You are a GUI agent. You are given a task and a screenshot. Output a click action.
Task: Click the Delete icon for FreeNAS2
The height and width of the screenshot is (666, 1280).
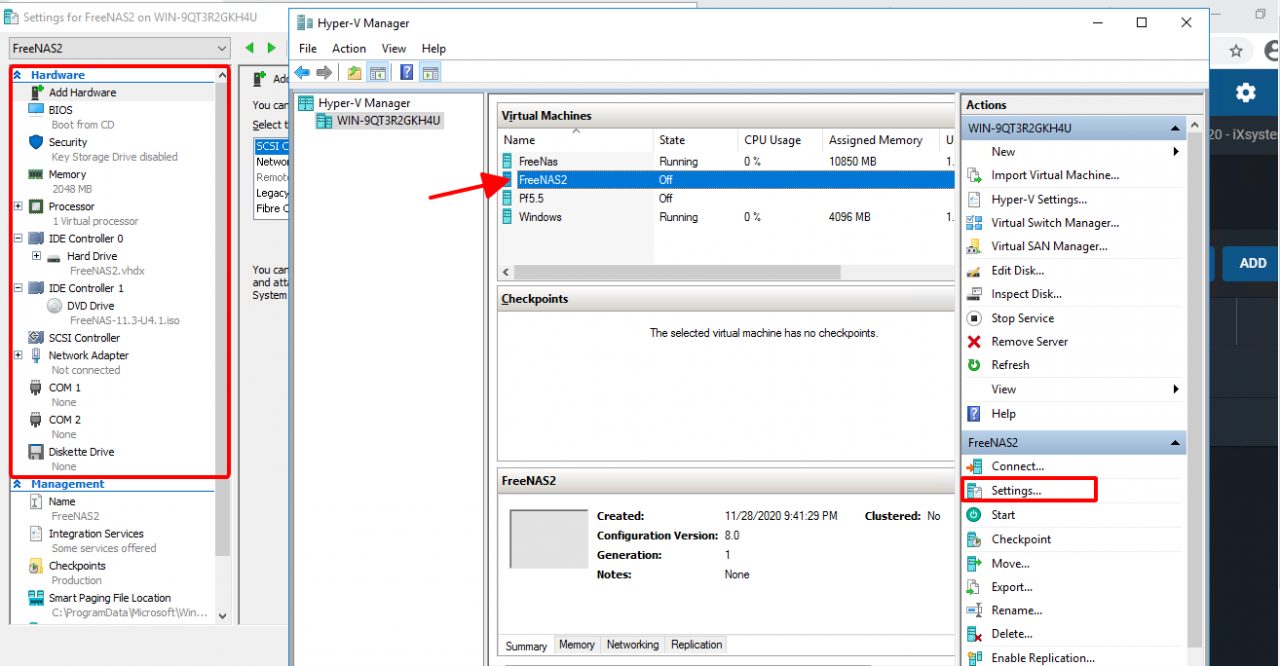pos(974,634)
